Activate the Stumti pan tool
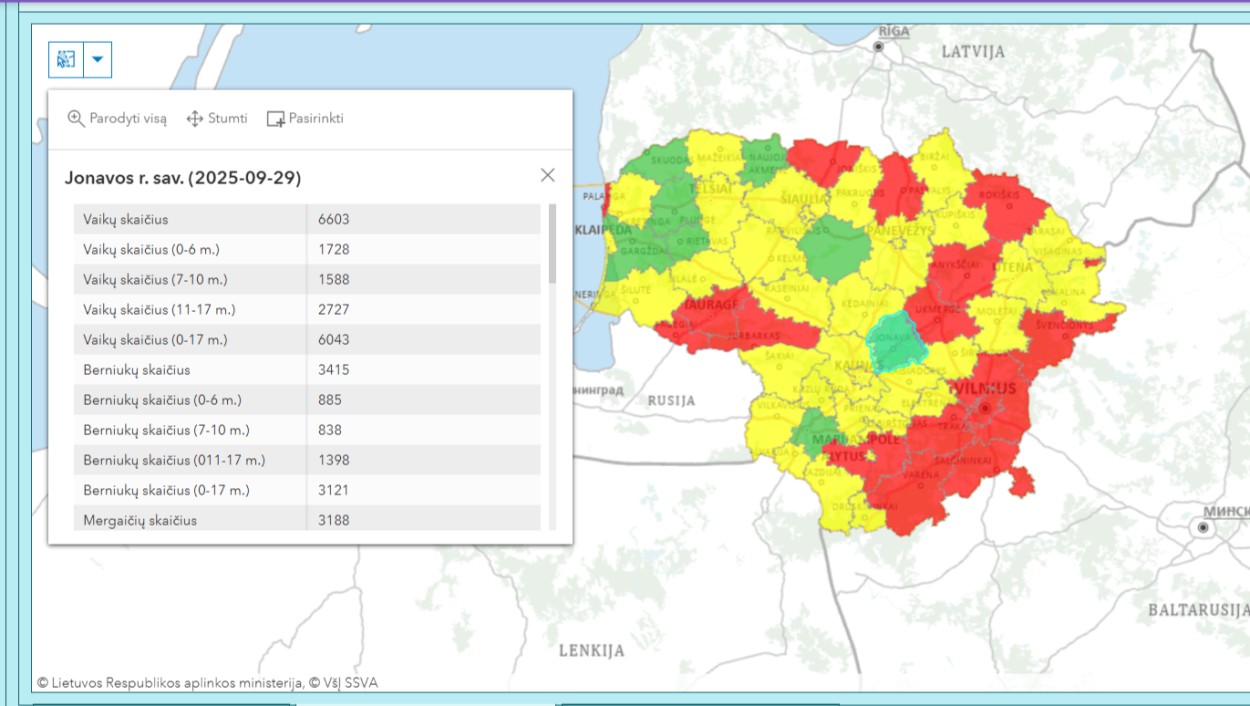The image size is (1250, 706). (x=195, y=119)
